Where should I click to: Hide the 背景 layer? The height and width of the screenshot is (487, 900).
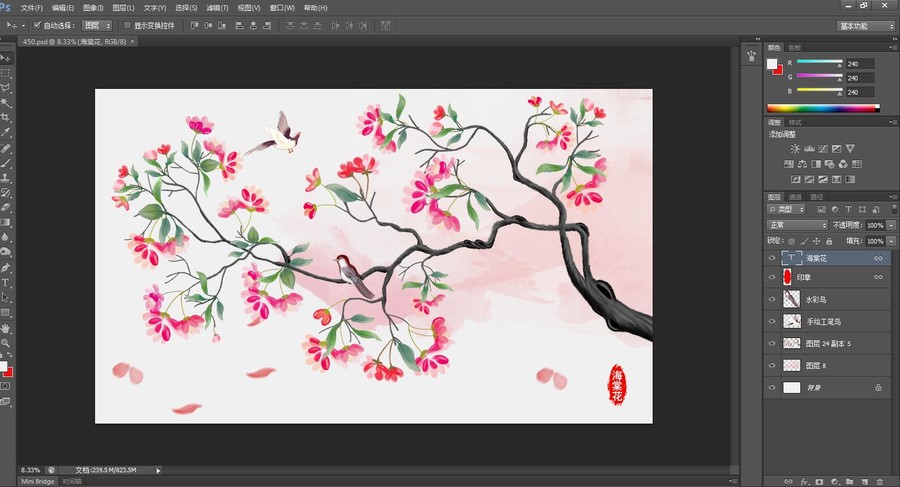point(772,388)
